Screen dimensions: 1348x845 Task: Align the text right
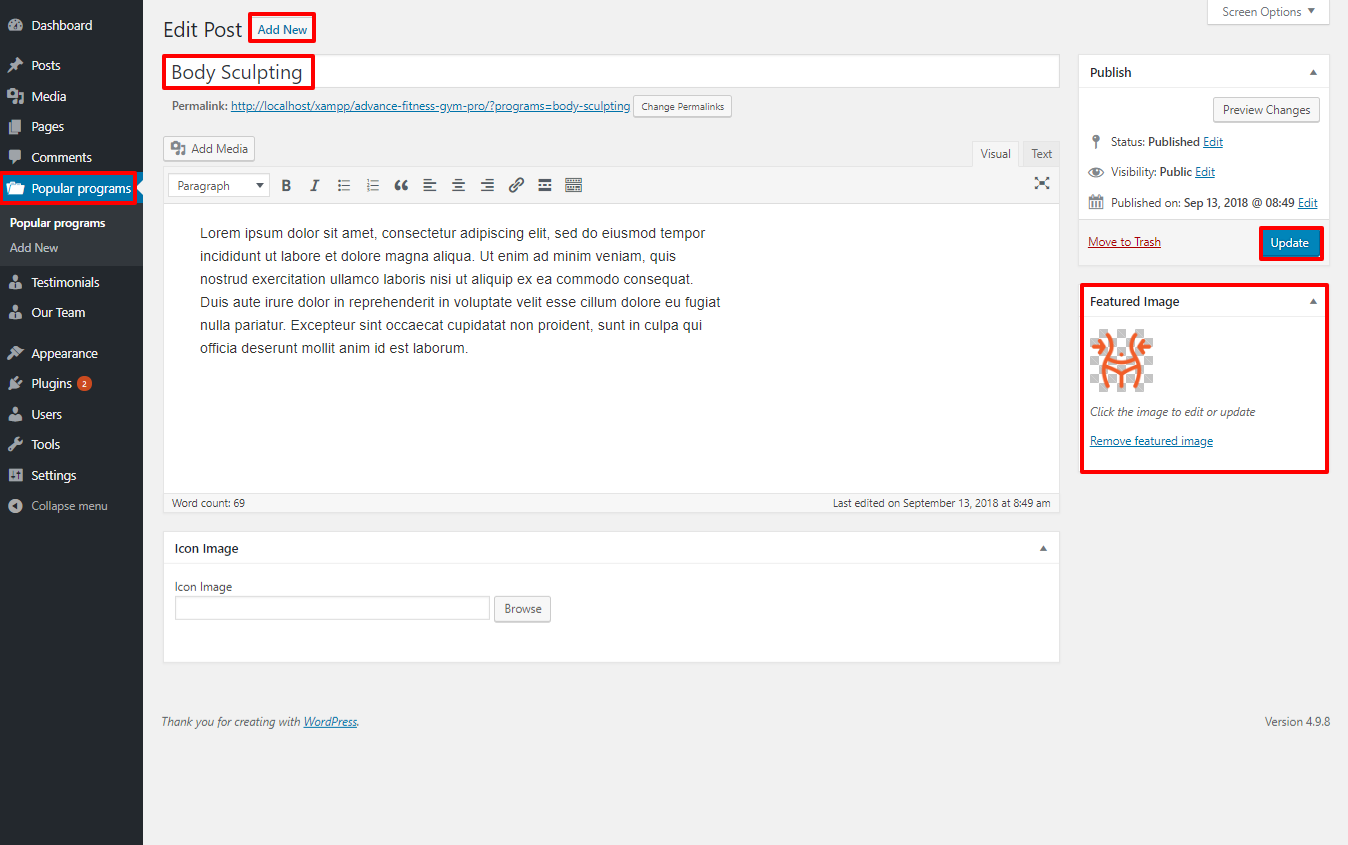[x=487, y=185]
